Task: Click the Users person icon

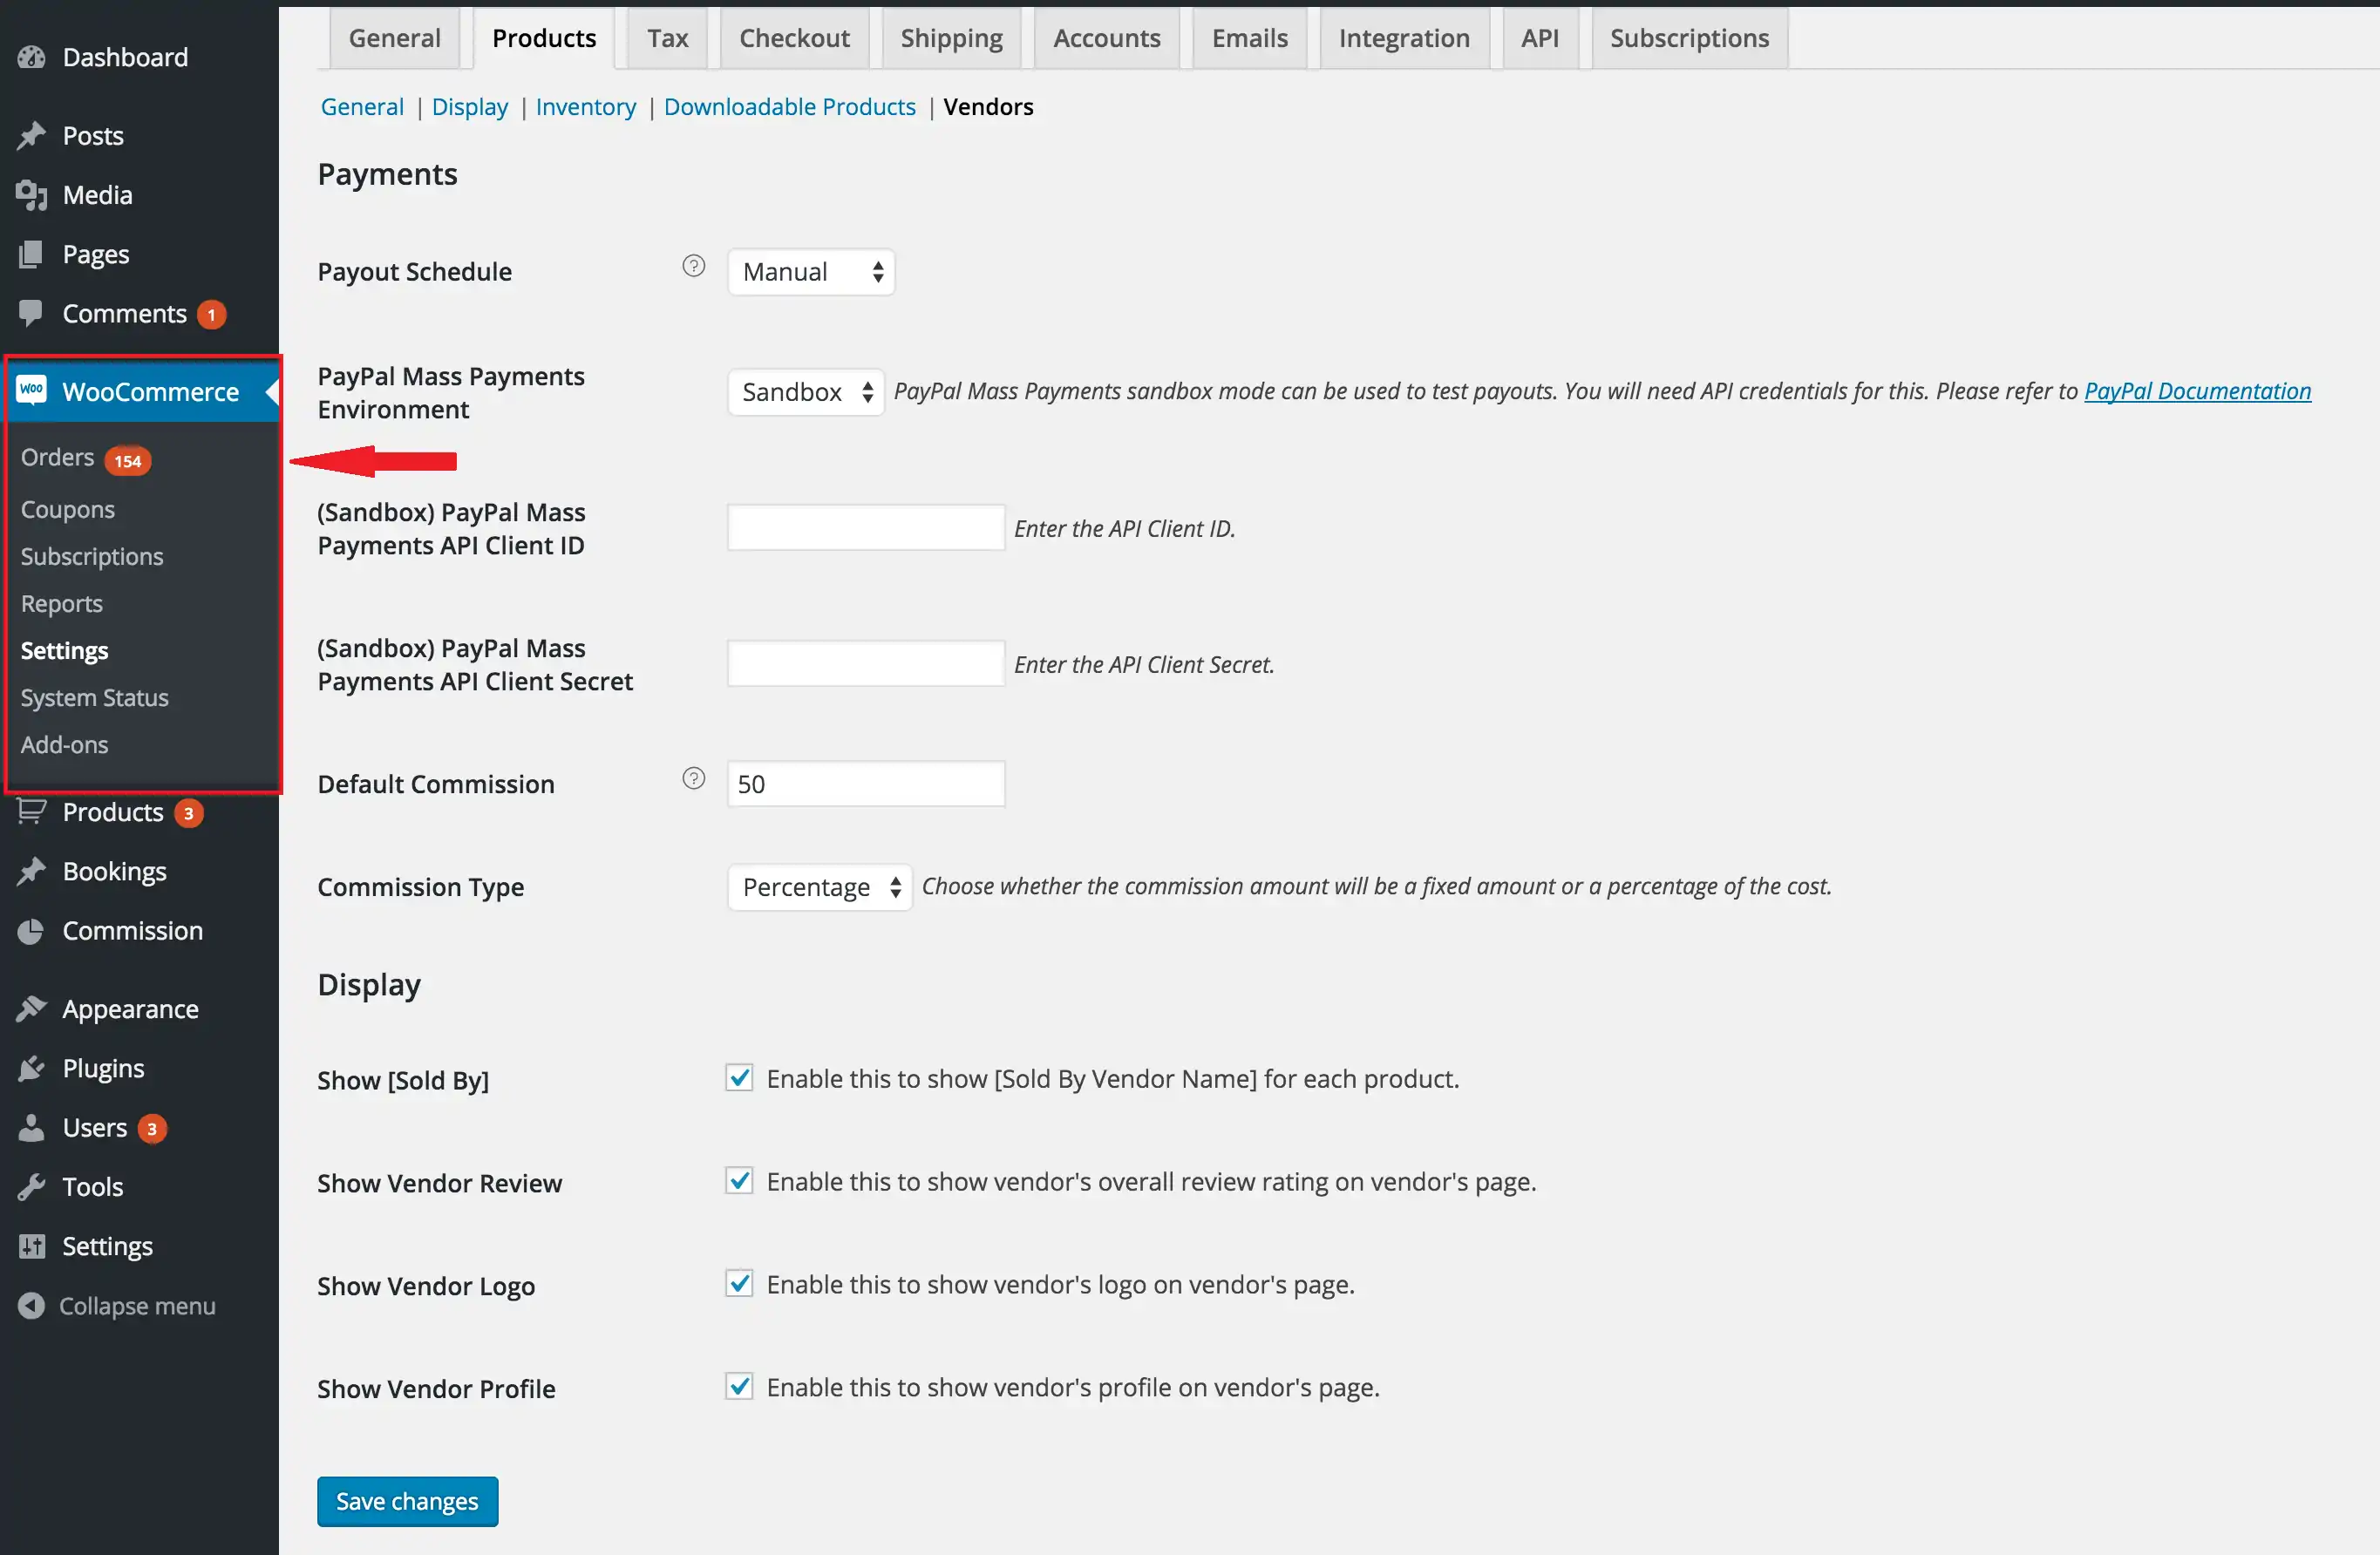Action: click(31, 1128)
